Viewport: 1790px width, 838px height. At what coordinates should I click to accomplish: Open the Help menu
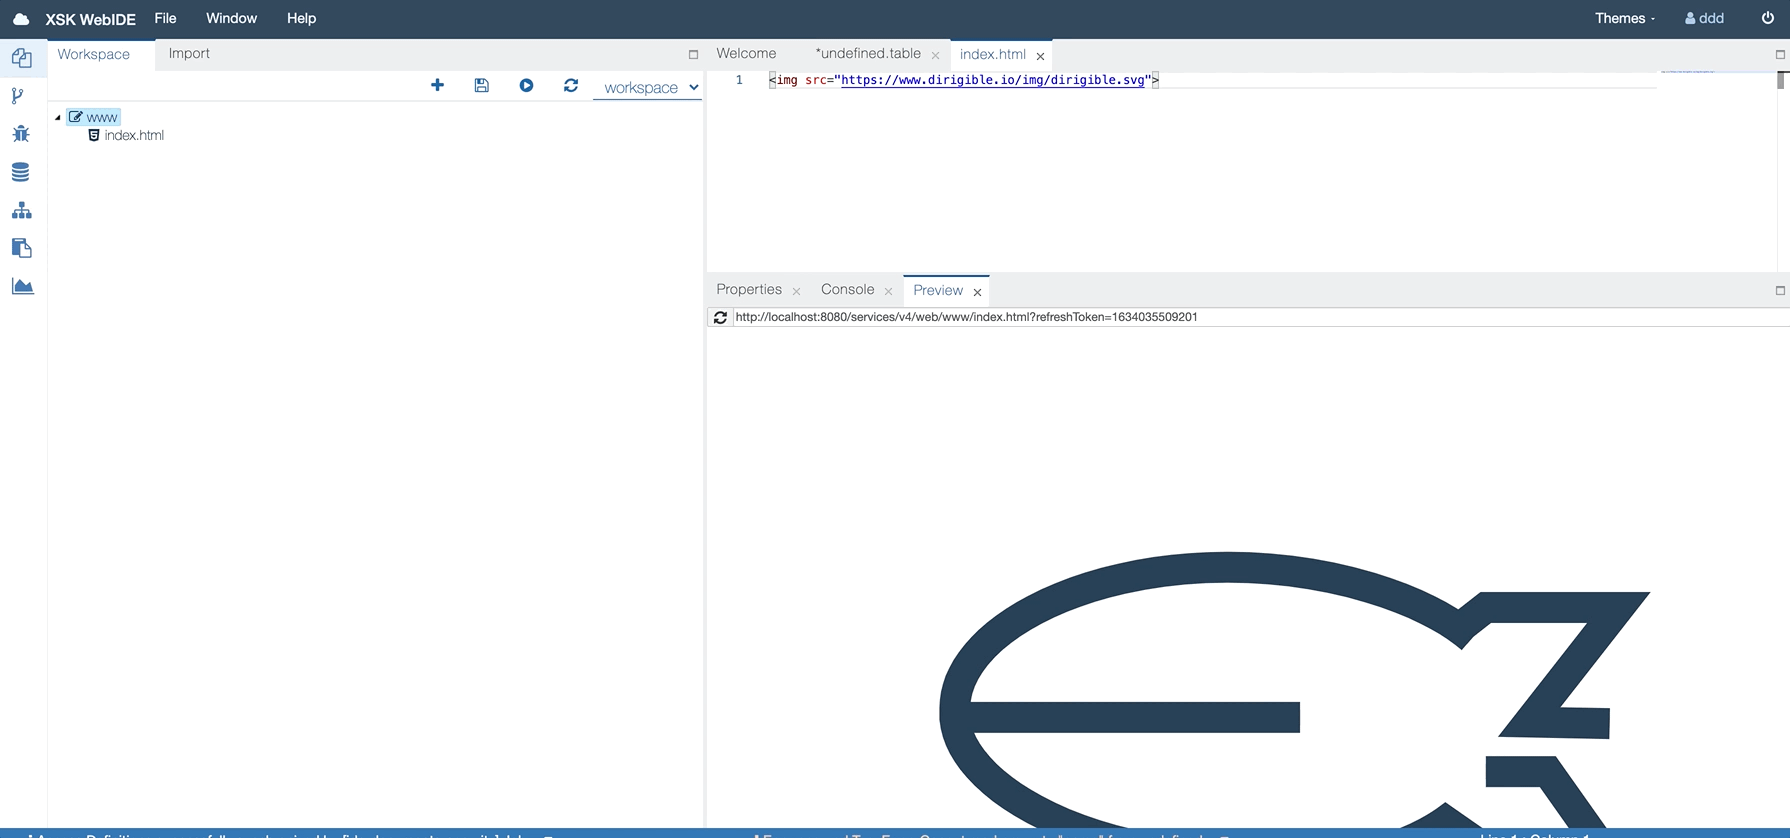pos(301,18)
